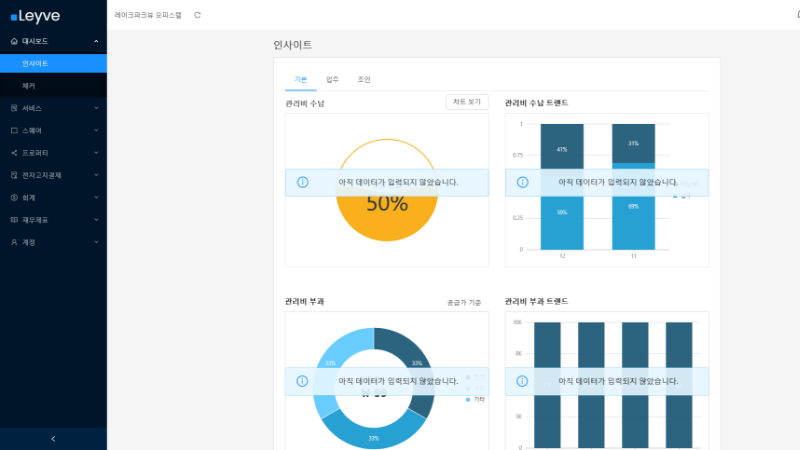Viewport: 800px width, 450px height.
Task: Click the 69% segment of bar 11
Action: 633,207
